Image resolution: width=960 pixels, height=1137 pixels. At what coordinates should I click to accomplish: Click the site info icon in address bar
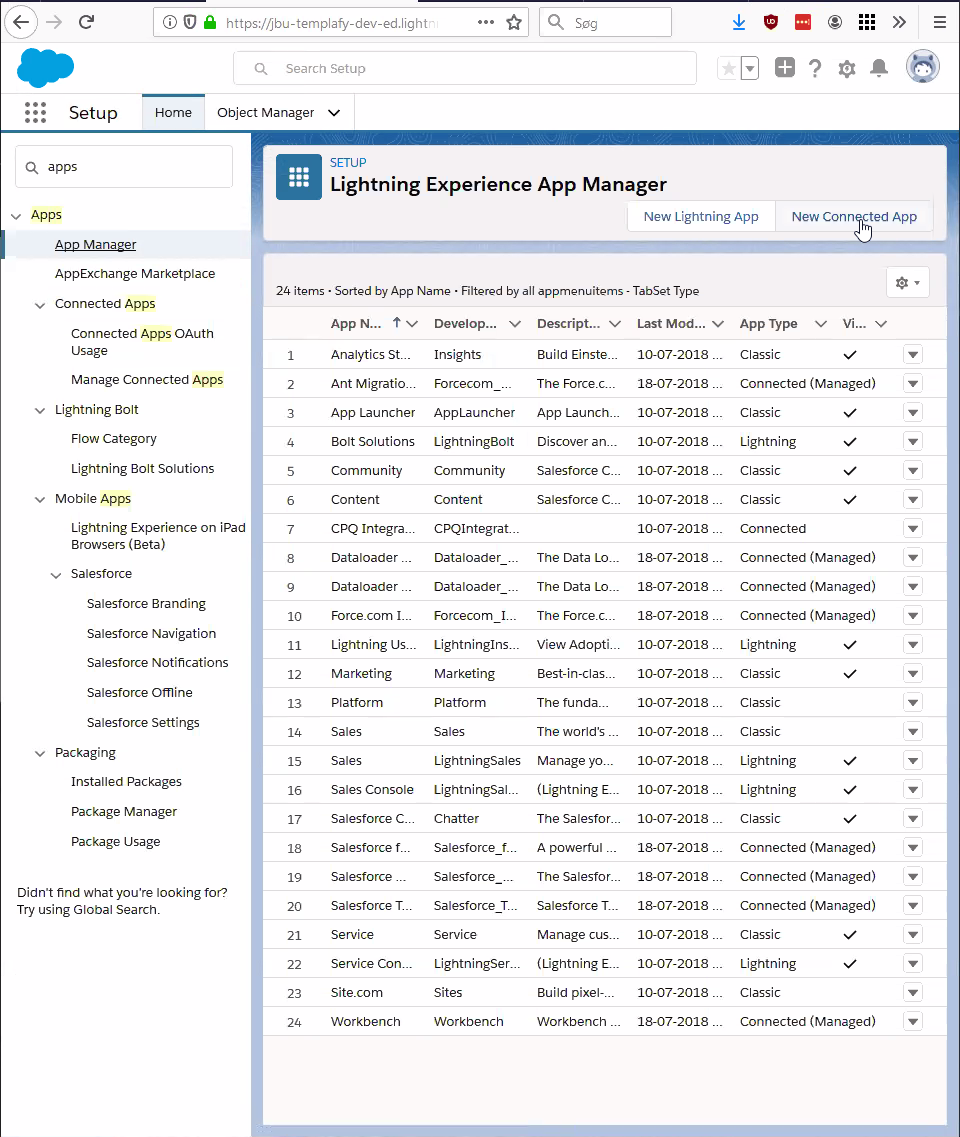(170, 22)
